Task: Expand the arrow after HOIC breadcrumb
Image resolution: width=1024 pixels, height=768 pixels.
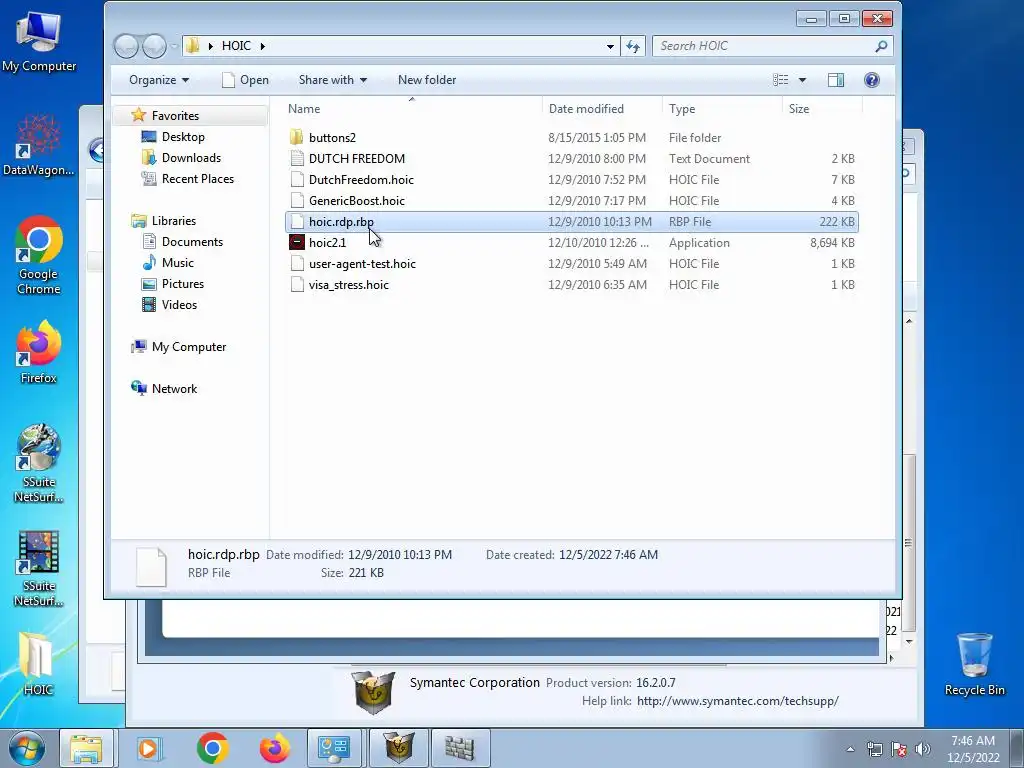Action: click(x=263, y=46)
